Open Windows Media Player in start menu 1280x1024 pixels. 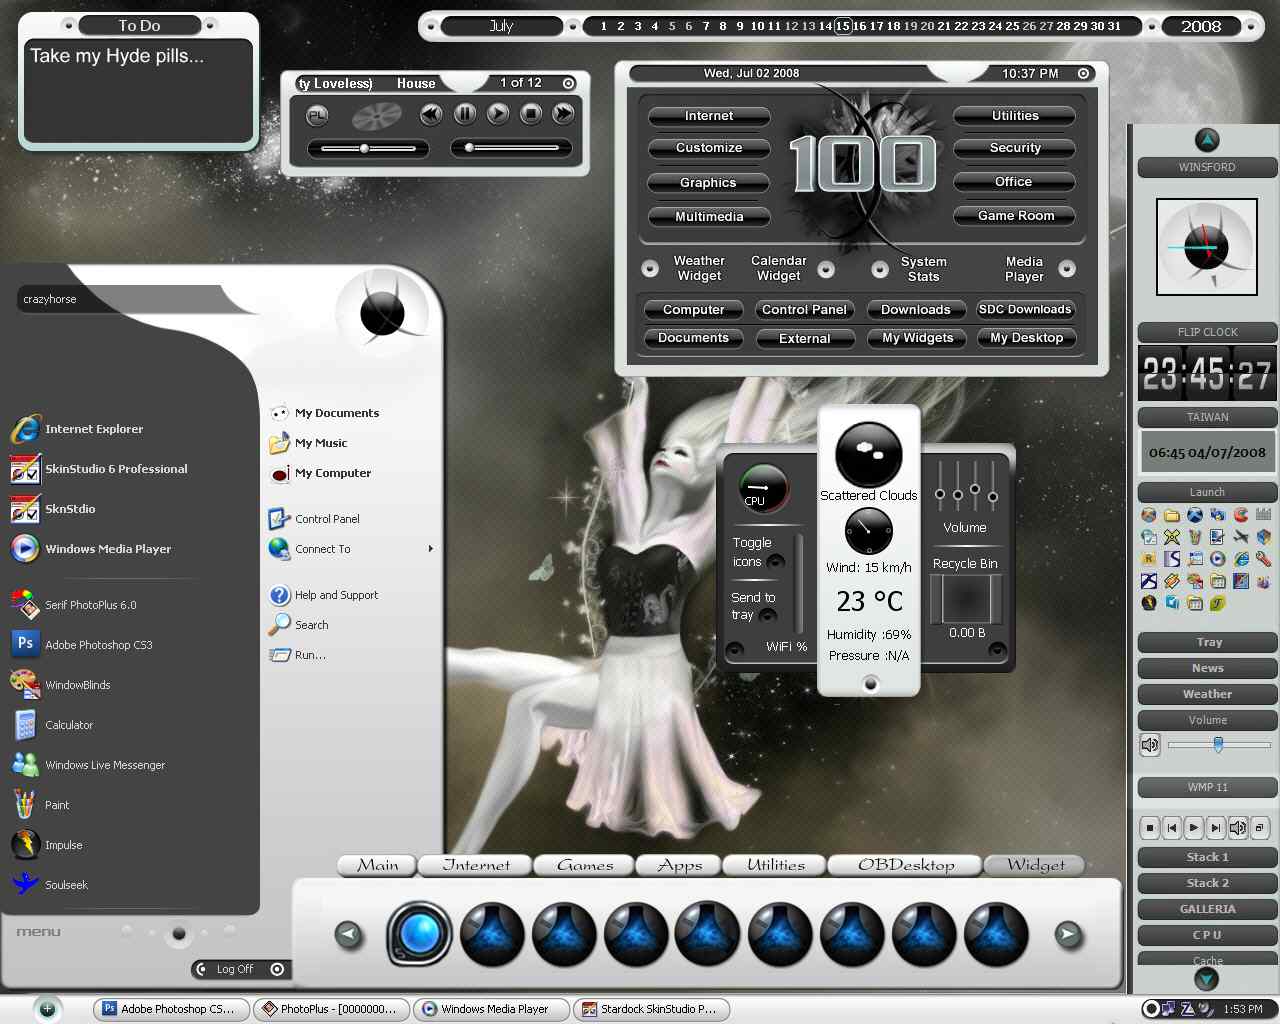coord(90,549)
